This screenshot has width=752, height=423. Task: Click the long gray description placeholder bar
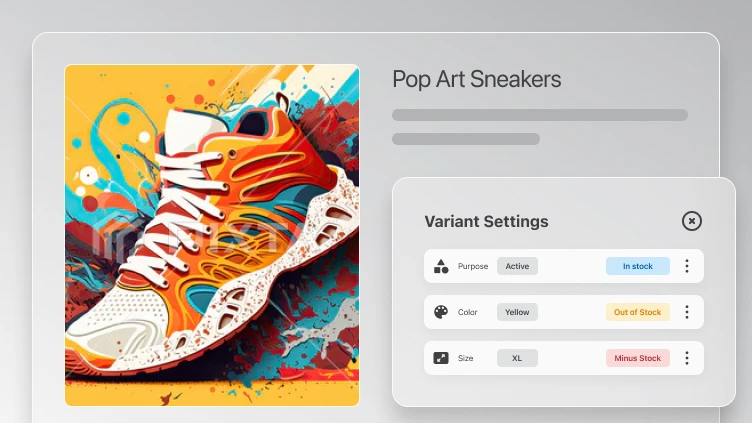(x=540, y=115)
